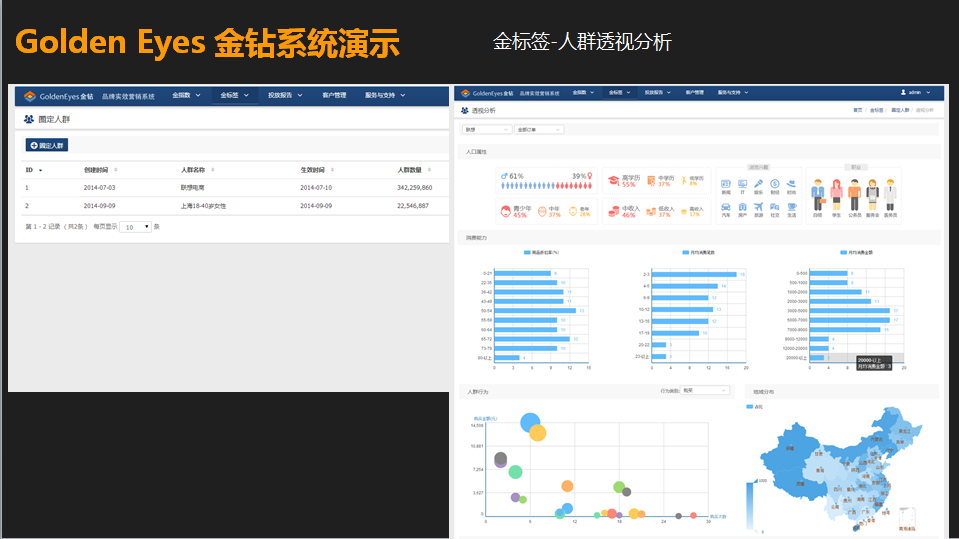Click the 新疆 region on the map

(790, 448)
